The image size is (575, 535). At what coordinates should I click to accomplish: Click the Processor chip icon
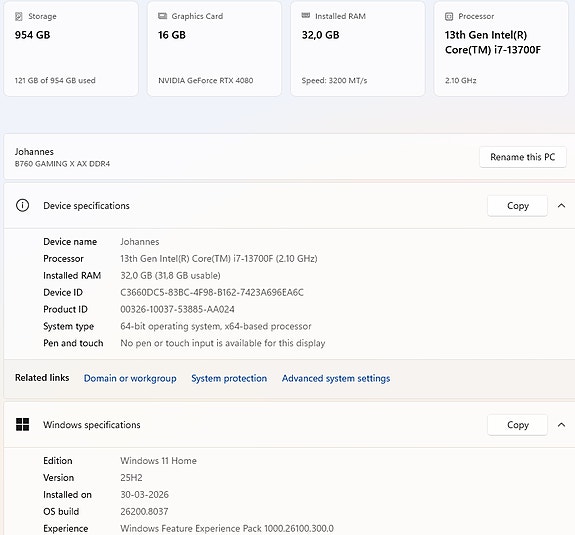(449, 16)
